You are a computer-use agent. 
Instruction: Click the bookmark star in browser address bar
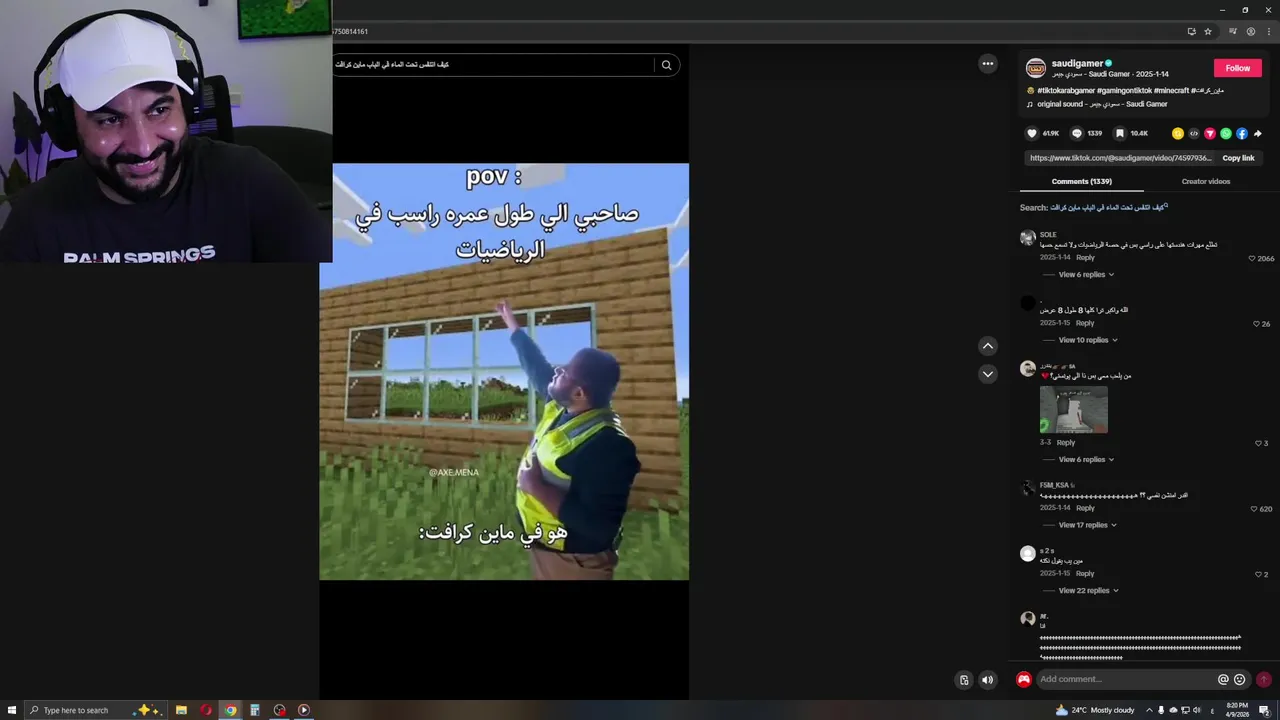coord(1208,31)
